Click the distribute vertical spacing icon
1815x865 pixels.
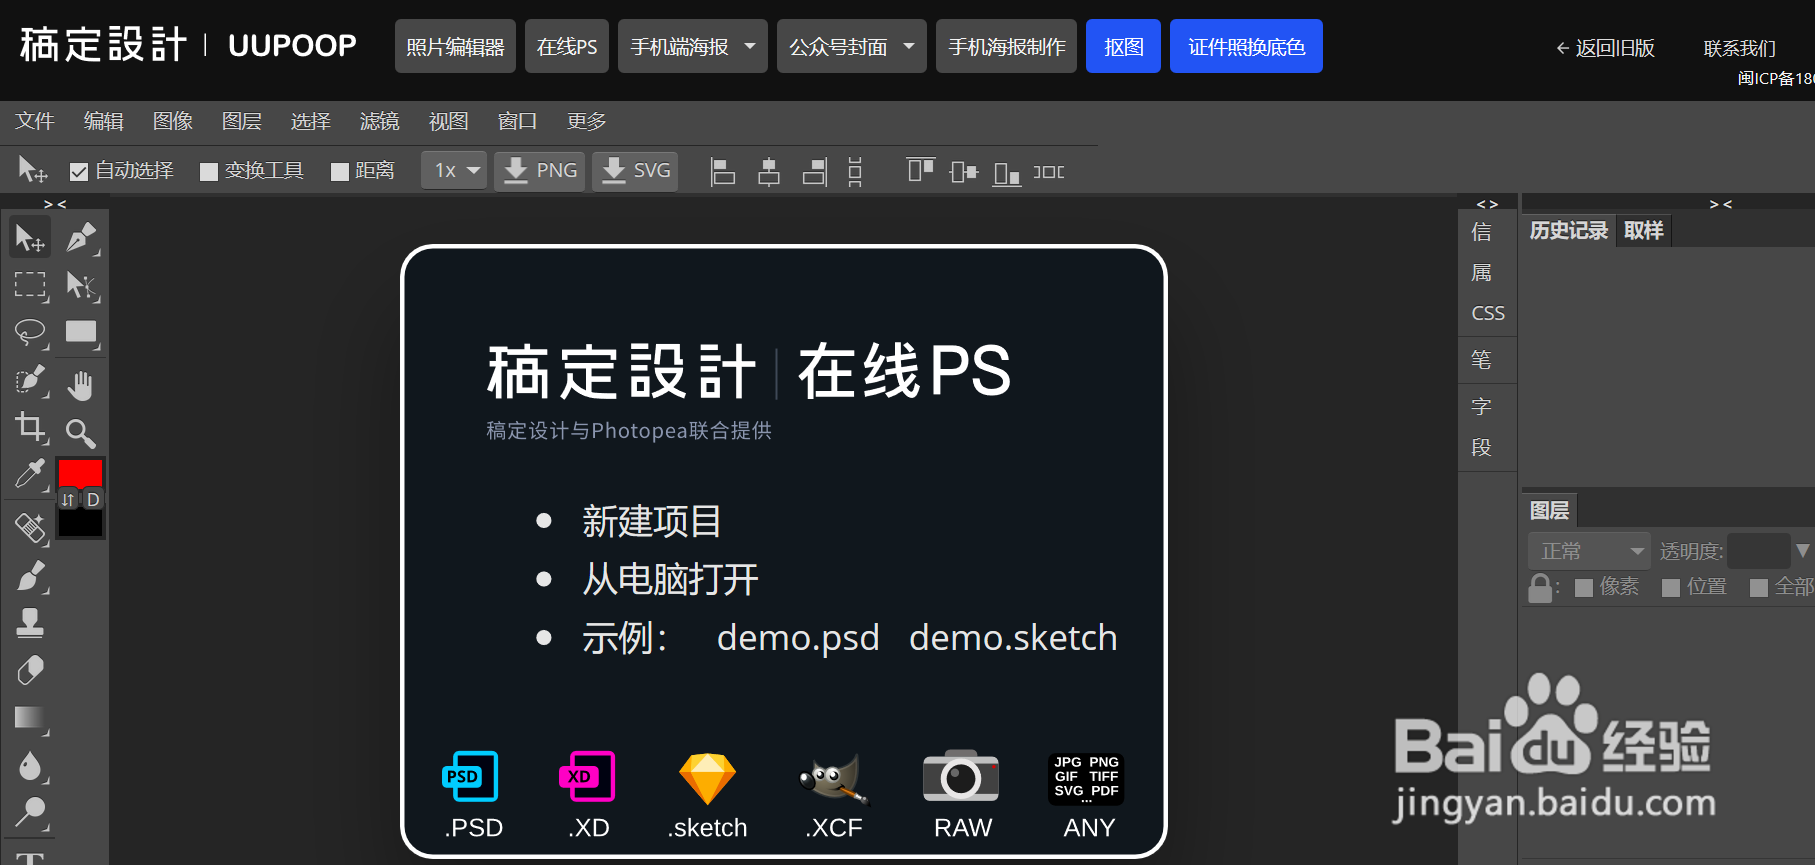[855, 172]
